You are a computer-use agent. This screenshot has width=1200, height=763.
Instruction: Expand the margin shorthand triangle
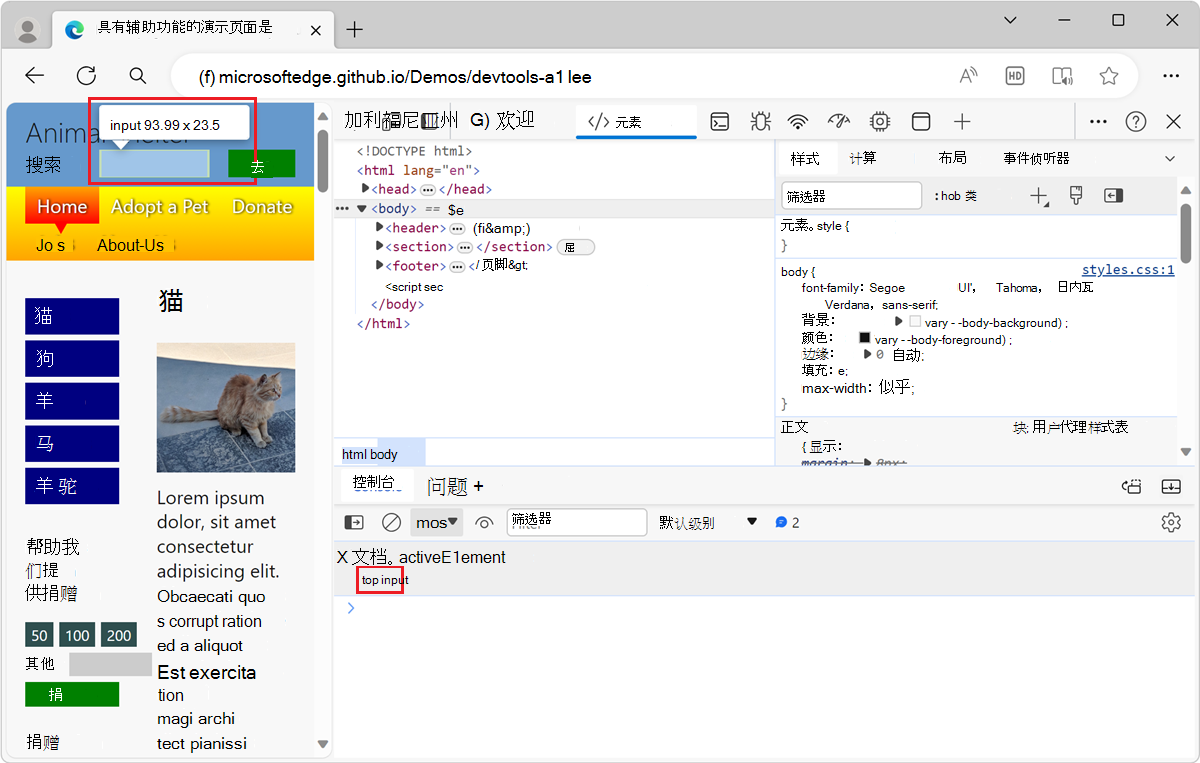868,354
